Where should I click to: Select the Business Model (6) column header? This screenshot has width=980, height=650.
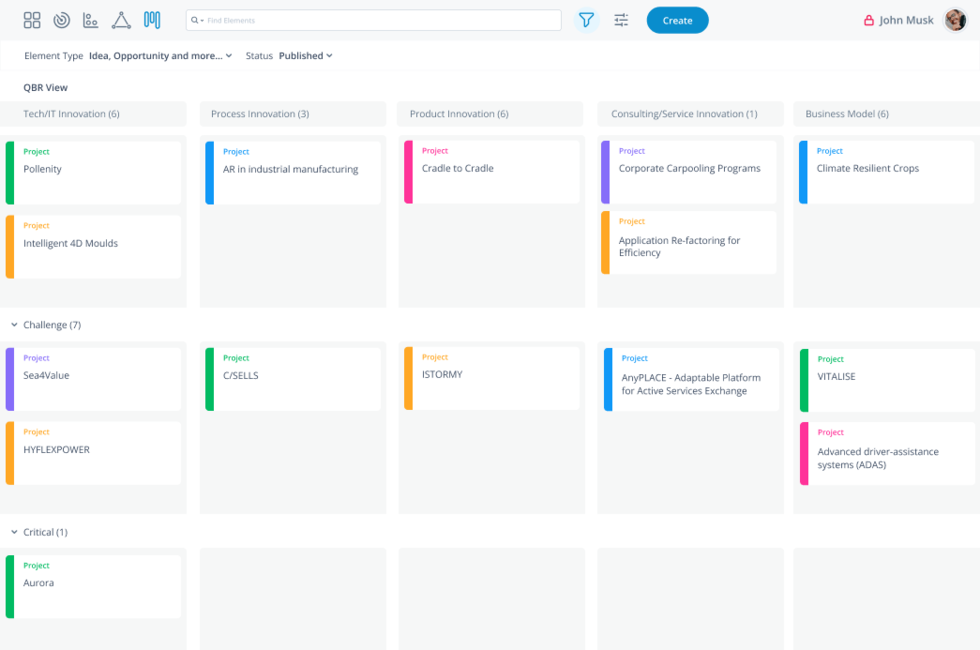(886, 114)
